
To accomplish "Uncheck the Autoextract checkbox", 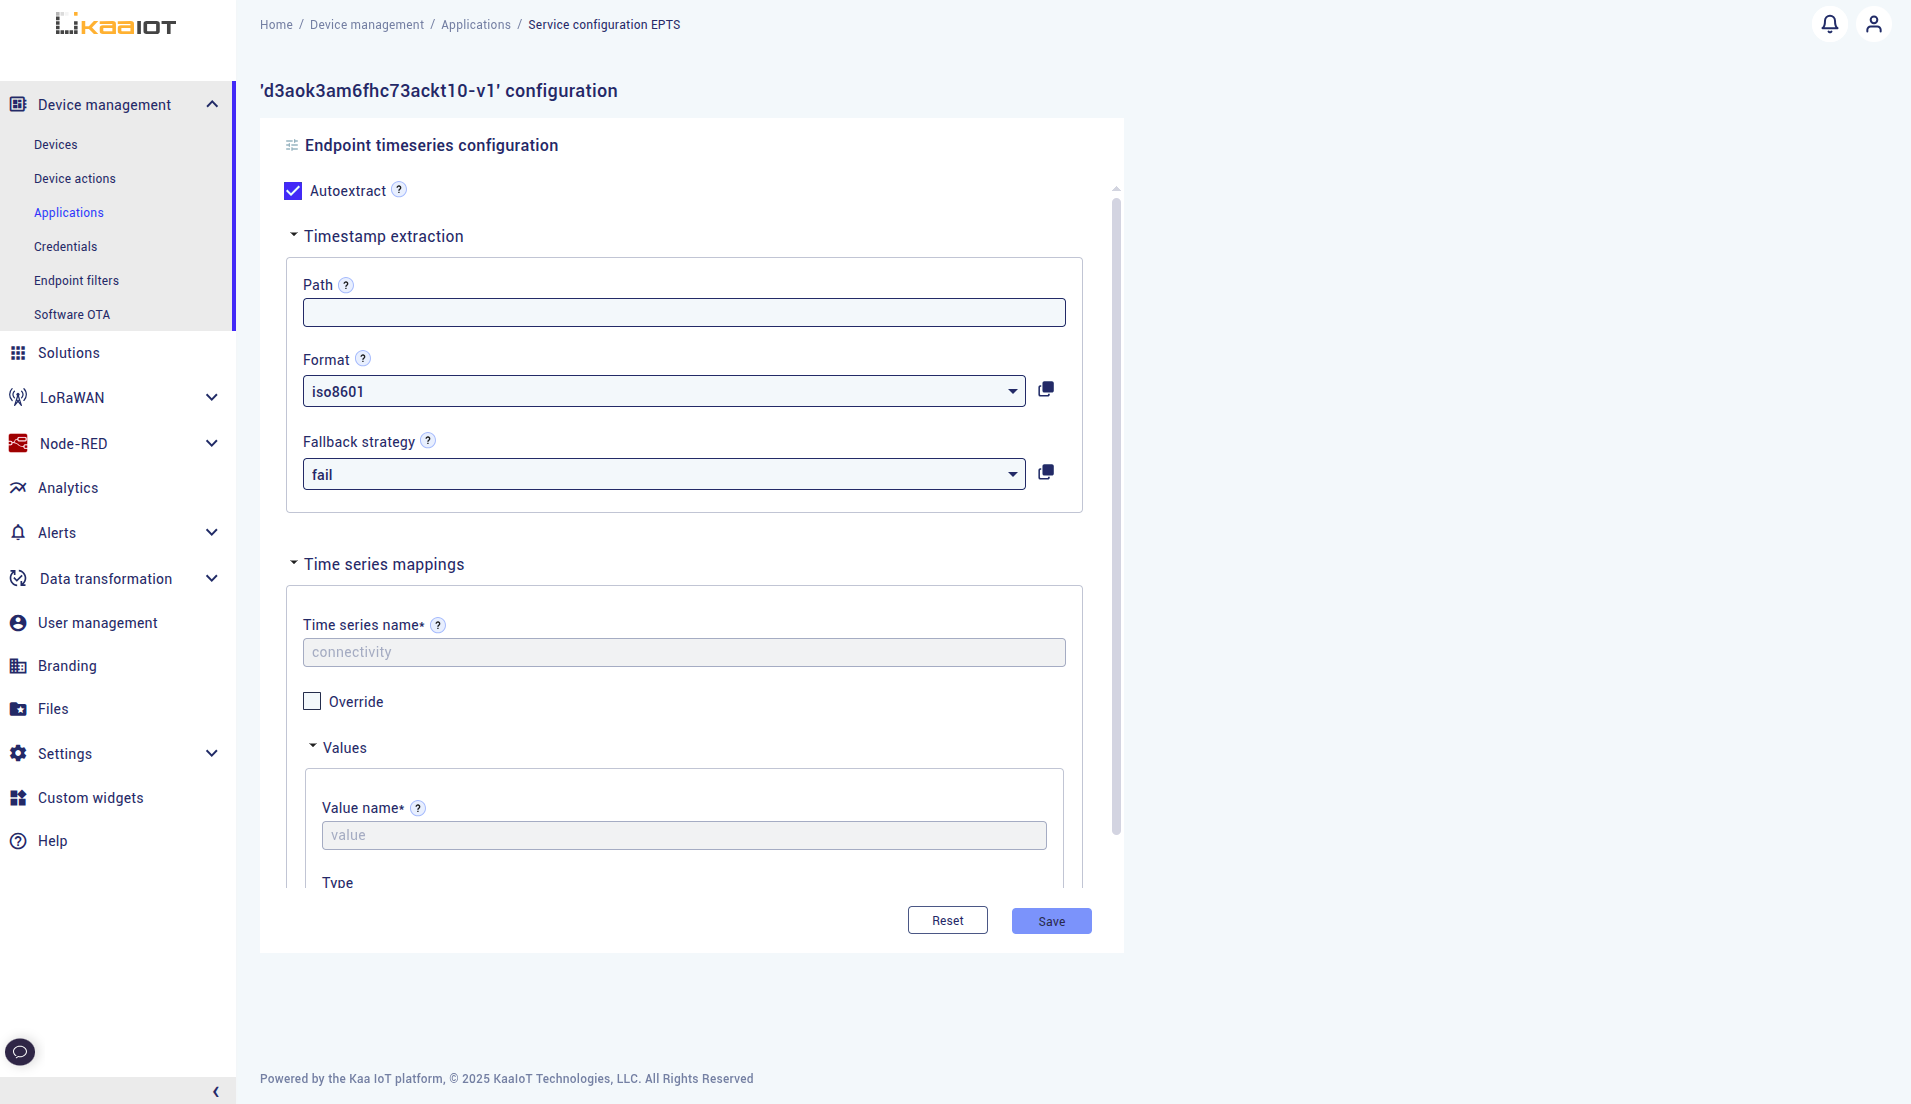I will (292, 190).
